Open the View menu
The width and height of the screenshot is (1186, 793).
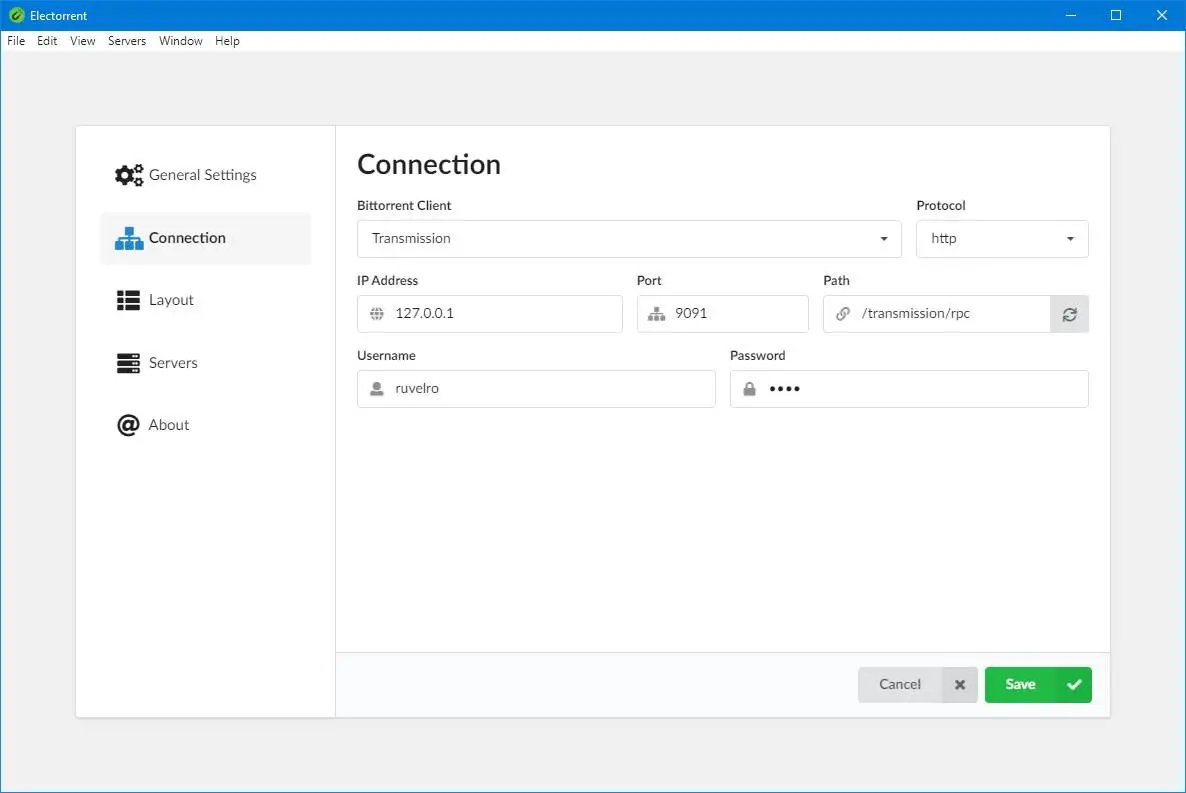(82, 41)
